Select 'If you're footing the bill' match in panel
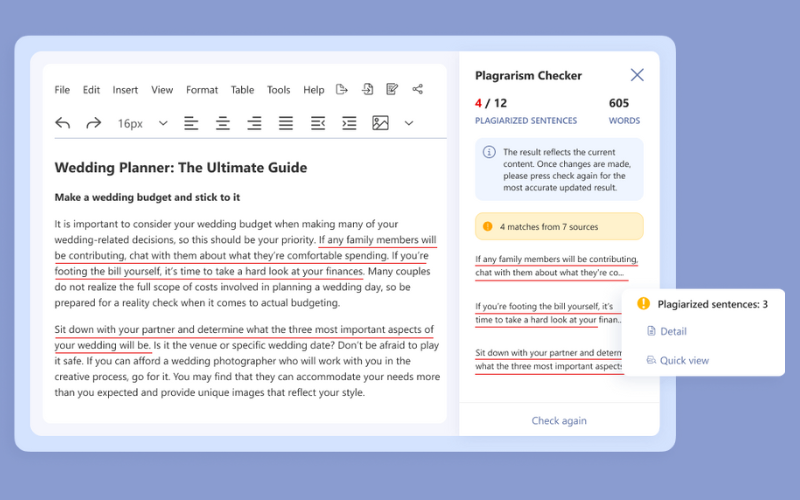The height and width of the screenshot is (500, 800). [x=548, y=313]
